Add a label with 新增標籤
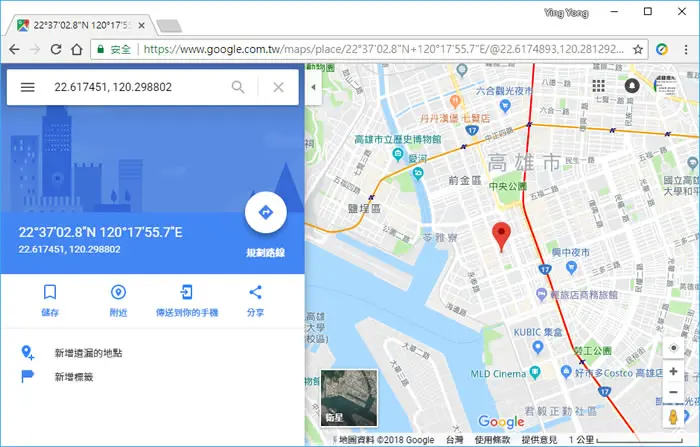Viewport: 700px width, 447px height. coord(74,377)
